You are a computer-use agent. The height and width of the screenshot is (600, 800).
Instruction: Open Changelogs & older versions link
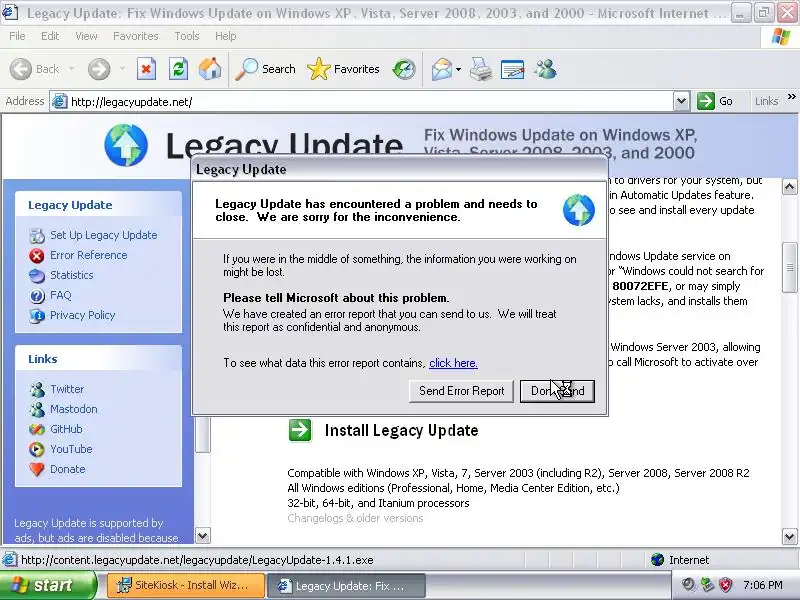coord(355,518)
